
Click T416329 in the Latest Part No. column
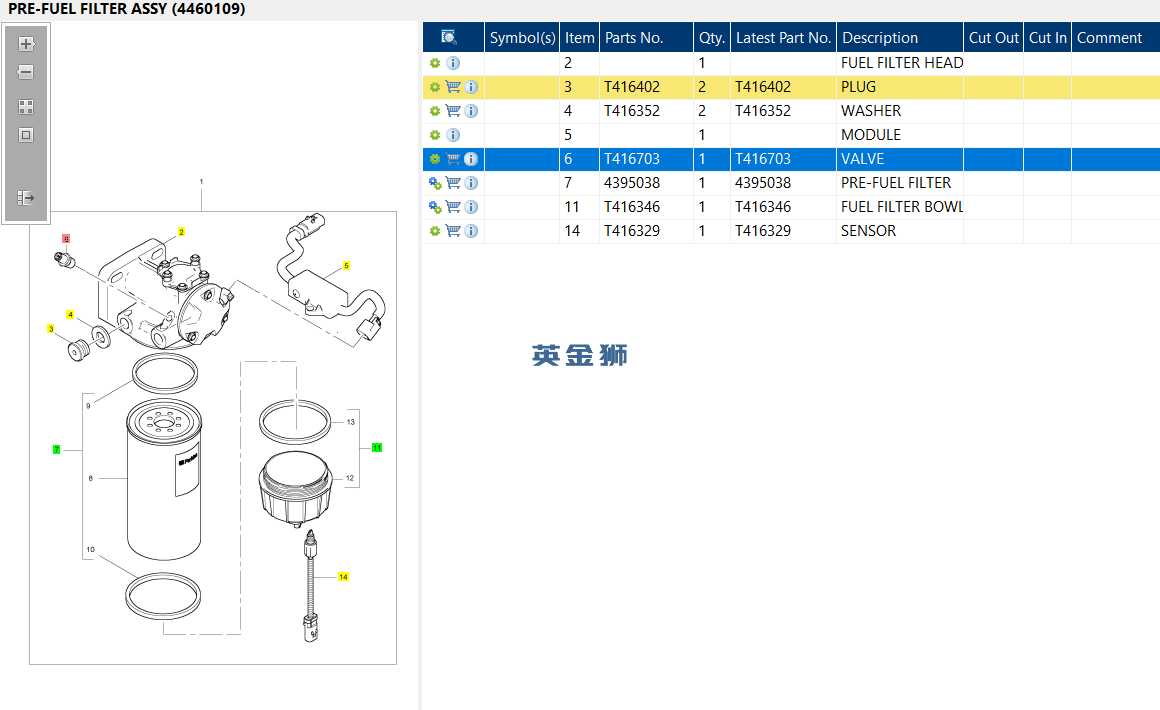pos(763,231)
